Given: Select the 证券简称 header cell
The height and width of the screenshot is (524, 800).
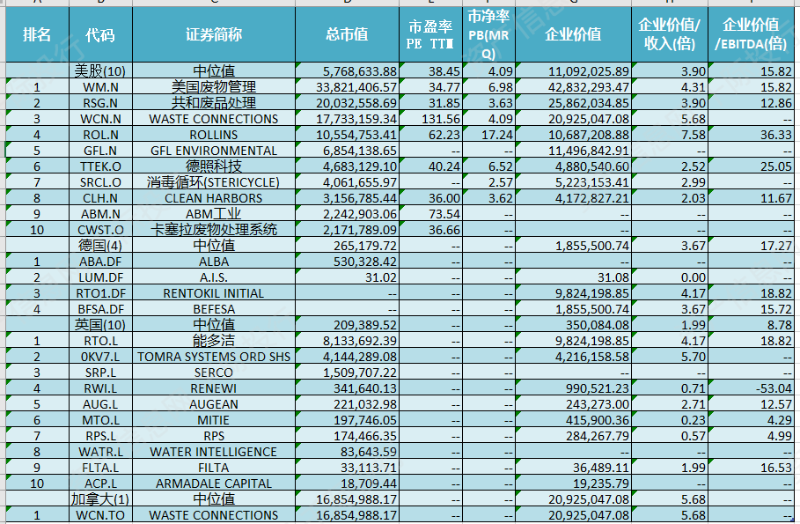Looking at the screenshot, I should click(214, 35).
